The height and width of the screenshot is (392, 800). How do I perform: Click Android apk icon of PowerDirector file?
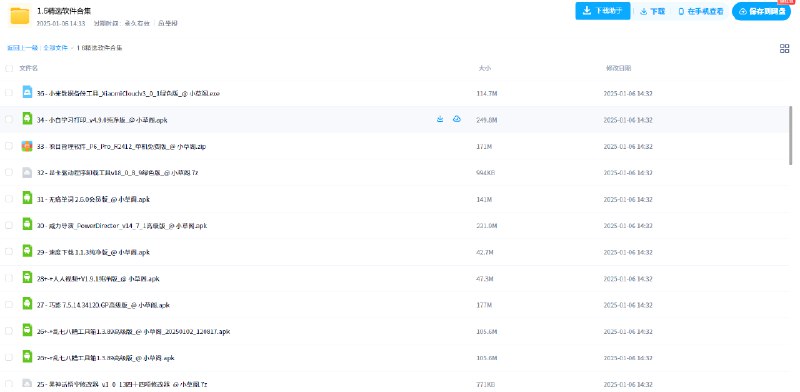pos(27,225)
